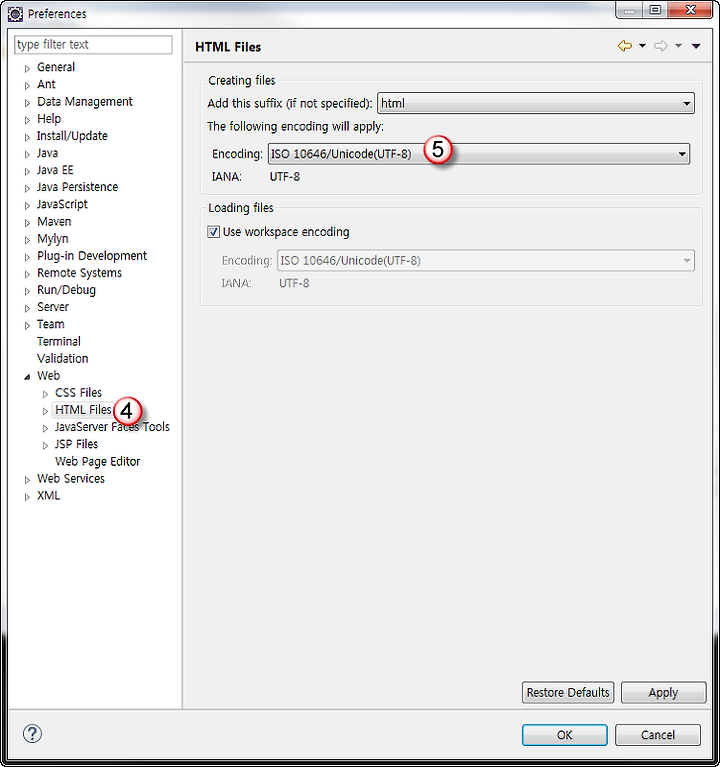Close the Preferences window
The image size is (720, 767).
pyautogui.click(x=690, y=10)
